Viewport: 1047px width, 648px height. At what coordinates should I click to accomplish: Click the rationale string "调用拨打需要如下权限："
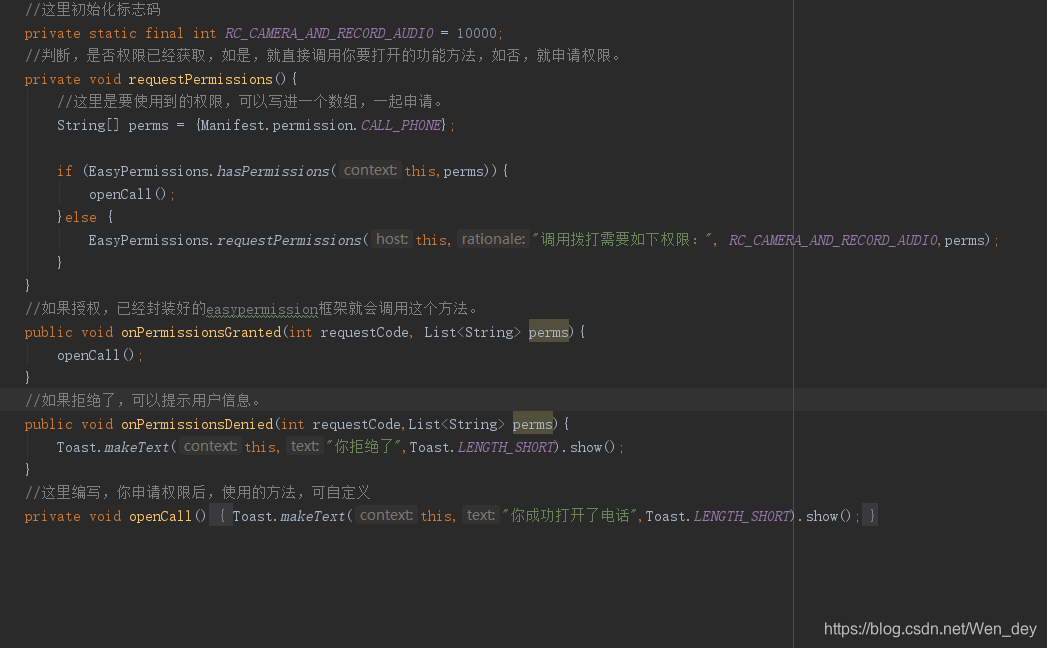[622, 240]
